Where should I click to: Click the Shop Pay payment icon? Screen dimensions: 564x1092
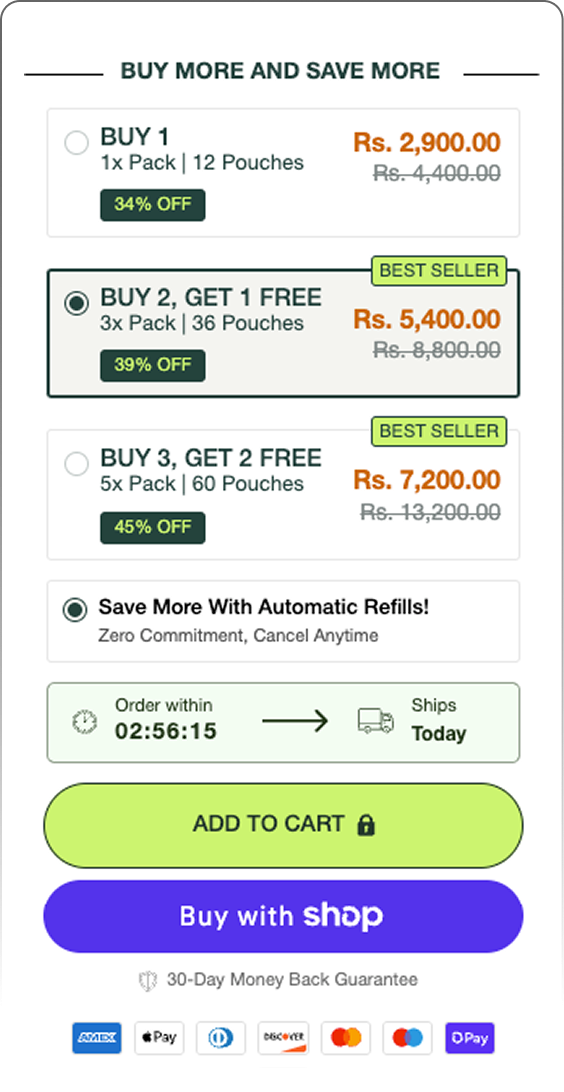470,1038
